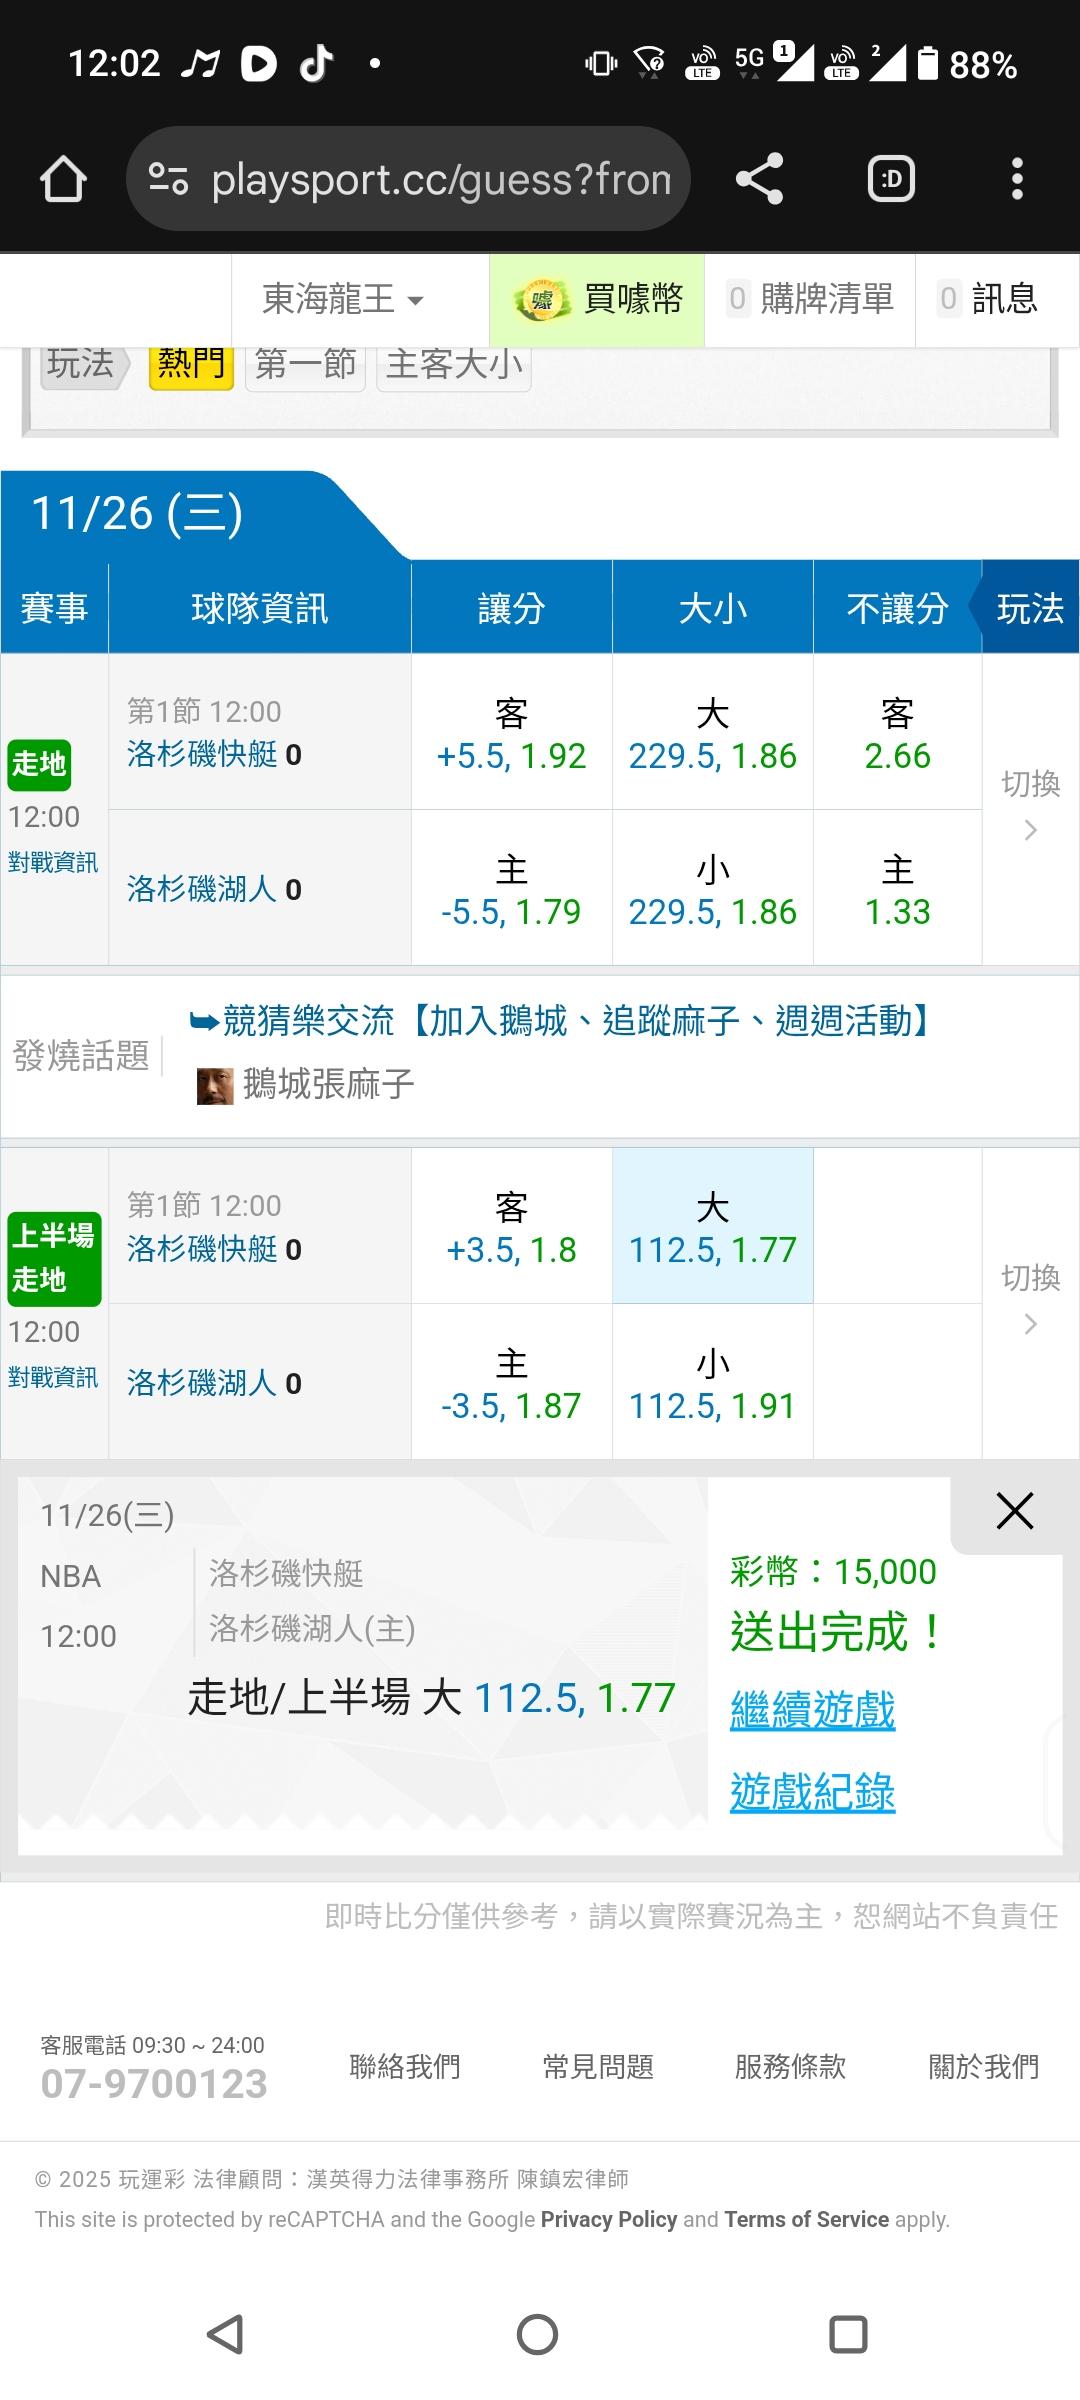
Task: Click the 繼續遊戲 link
Action: point(812,1710)
